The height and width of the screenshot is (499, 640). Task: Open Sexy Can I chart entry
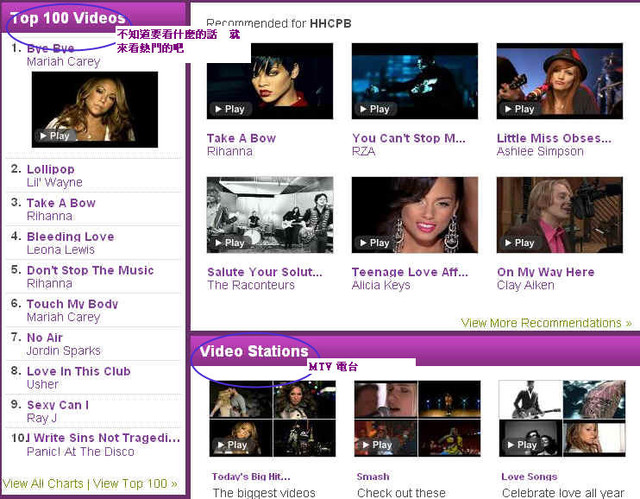coord(58,405)
